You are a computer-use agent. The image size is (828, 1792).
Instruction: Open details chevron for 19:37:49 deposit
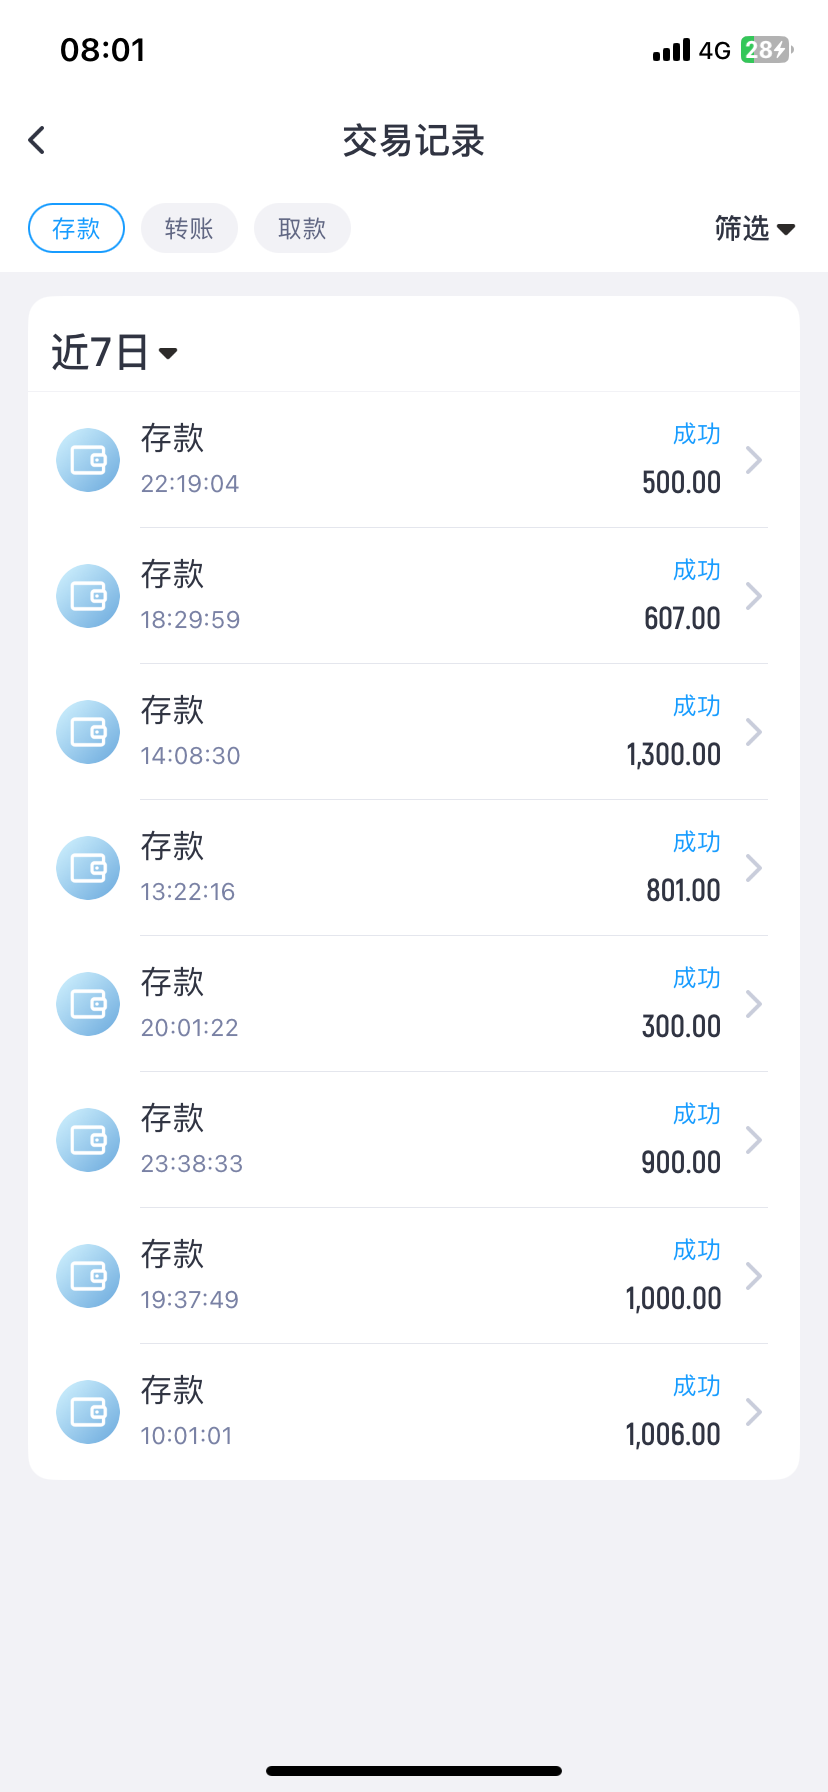pyautogui.click(x=754, y=1276)
